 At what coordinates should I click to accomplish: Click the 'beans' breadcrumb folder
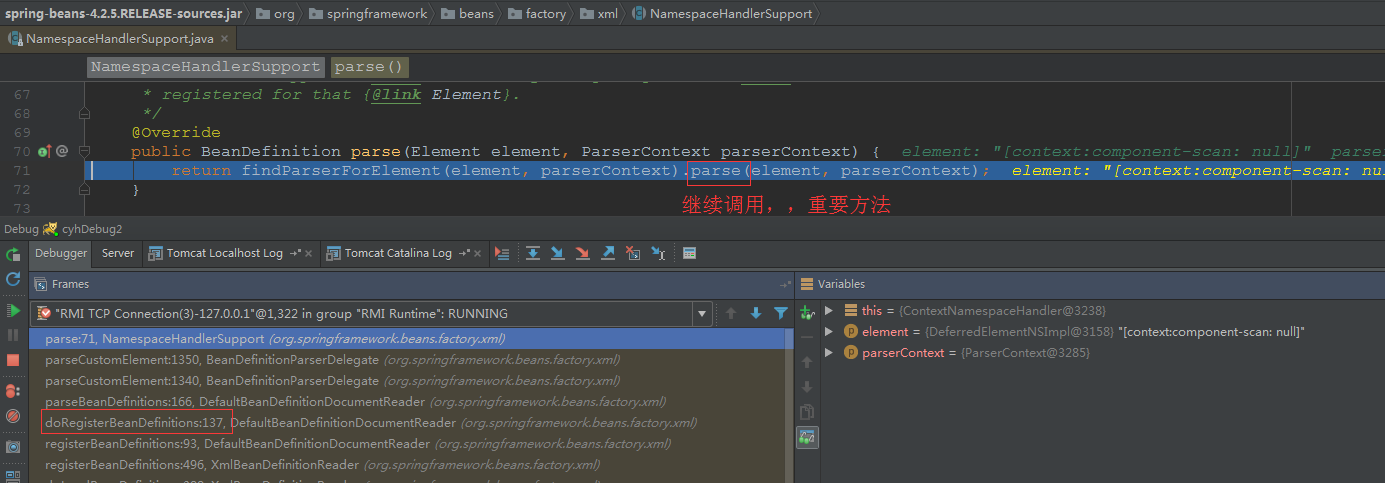pos(468,14)
